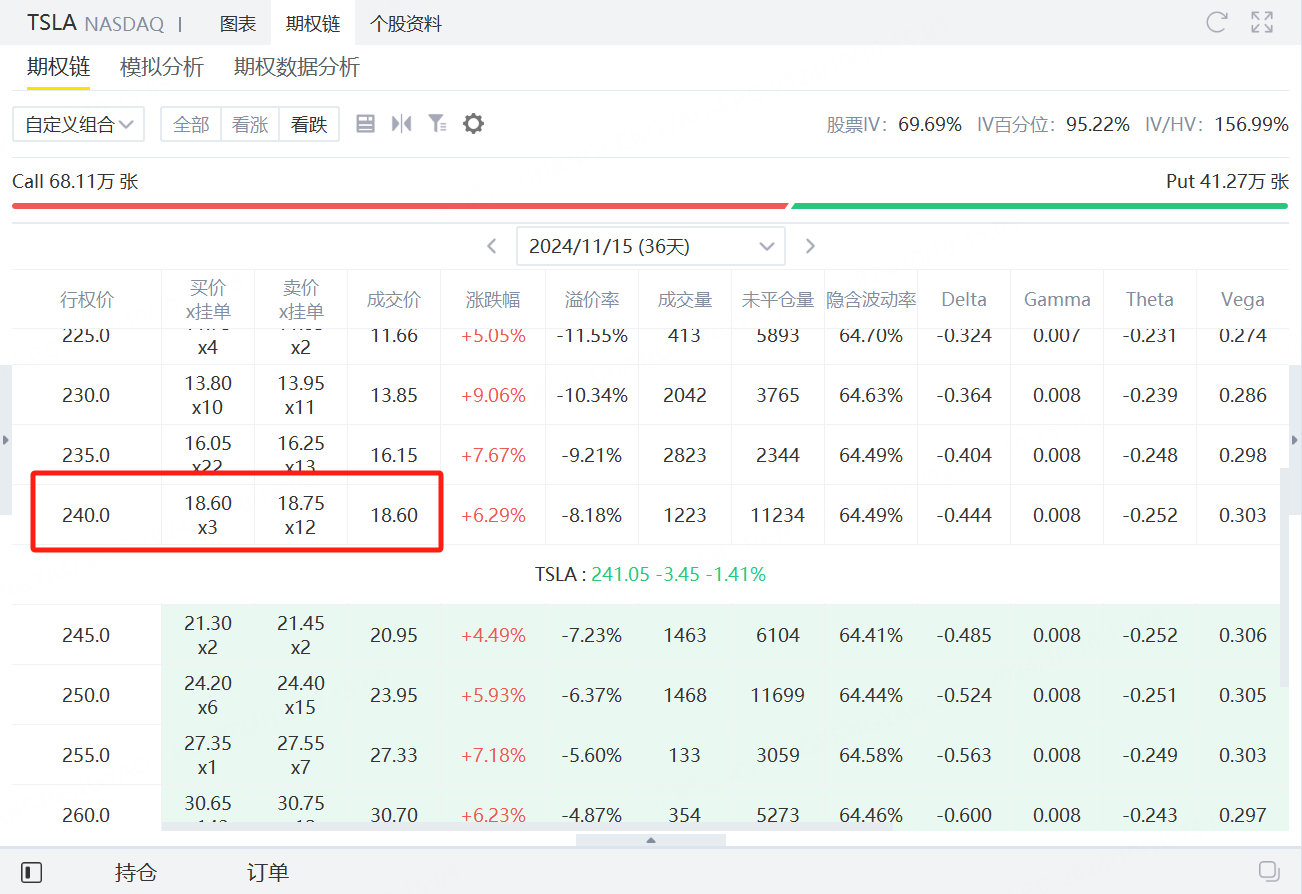1302x894 pixels.
Task: Refresh the options chain data
Action: [1216, 22]
